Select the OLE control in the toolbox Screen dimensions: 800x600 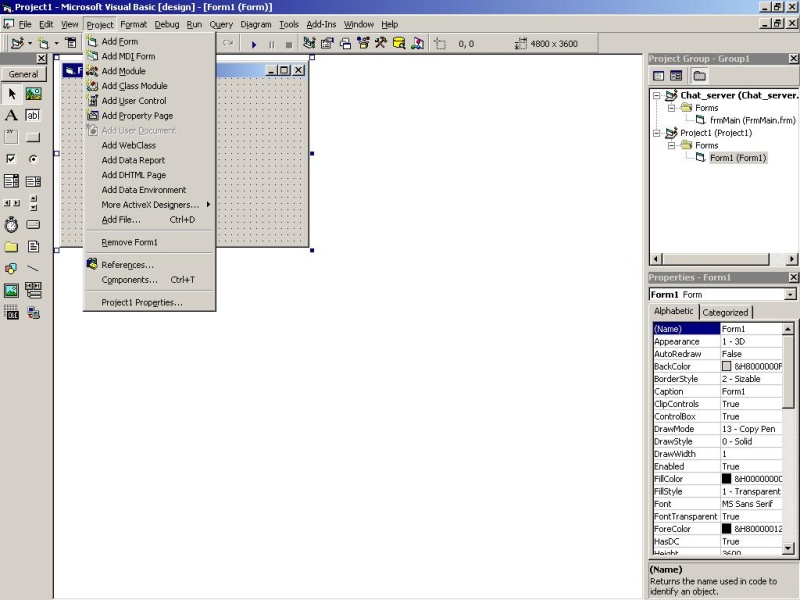[x=11, y=312]
